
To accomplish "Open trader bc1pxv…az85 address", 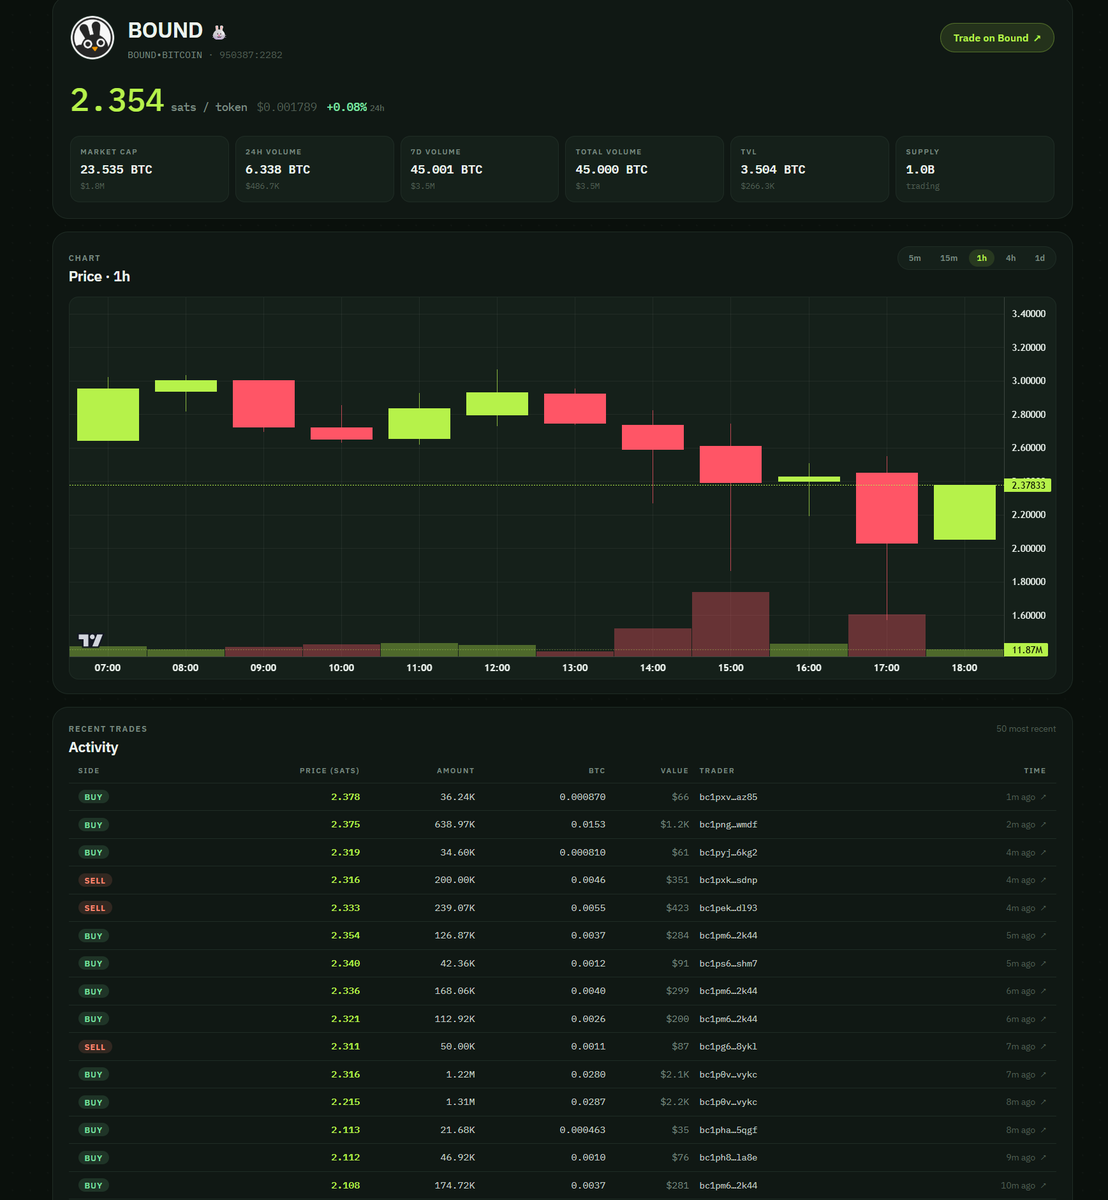I will [728, 797].
